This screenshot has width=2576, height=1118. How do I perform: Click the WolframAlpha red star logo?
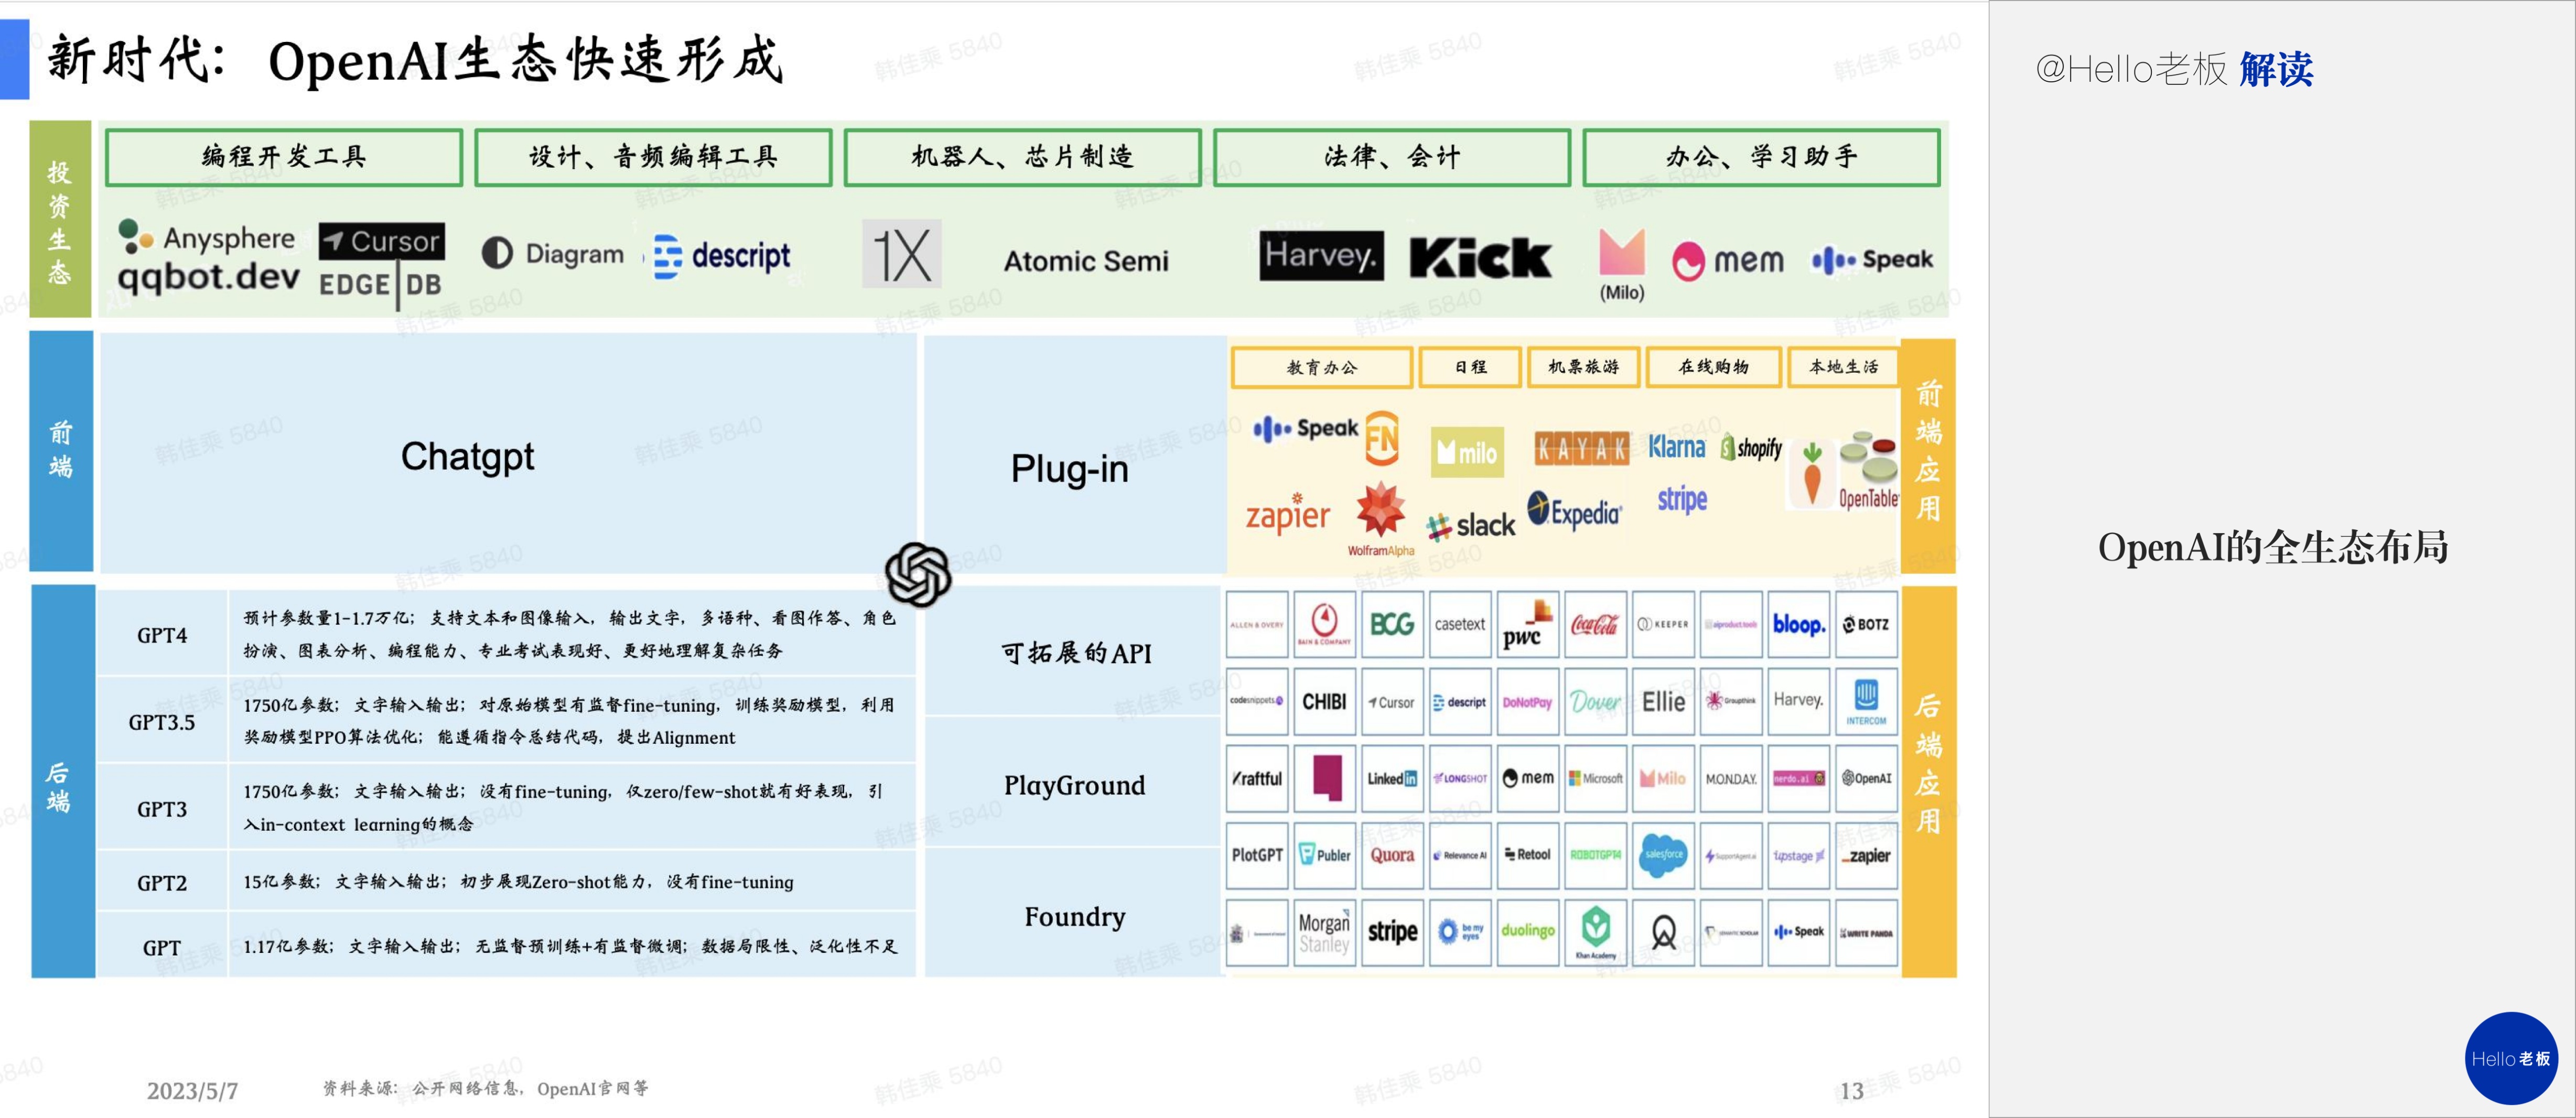(1381, 519)
